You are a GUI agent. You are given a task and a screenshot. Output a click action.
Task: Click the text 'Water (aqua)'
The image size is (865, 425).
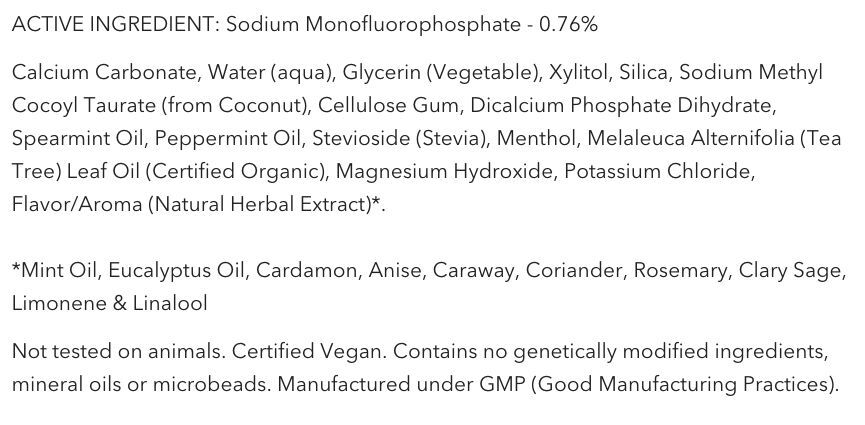[x=270, y=73]
